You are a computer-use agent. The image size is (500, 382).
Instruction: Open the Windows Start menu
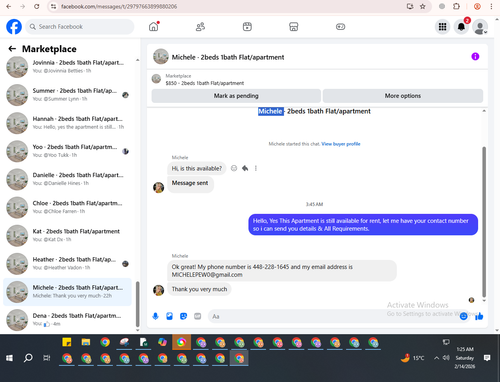point(9,358)
